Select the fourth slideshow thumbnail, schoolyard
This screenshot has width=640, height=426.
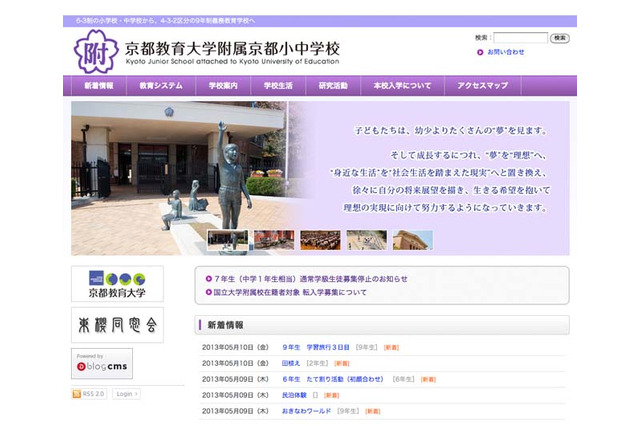(x=367, y=240)
